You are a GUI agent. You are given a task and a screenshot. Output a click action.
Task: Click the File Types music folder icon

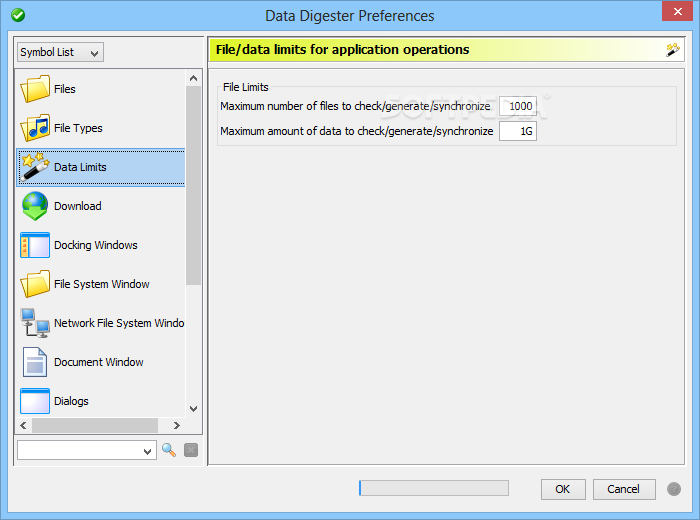click(x=35, y=128)
